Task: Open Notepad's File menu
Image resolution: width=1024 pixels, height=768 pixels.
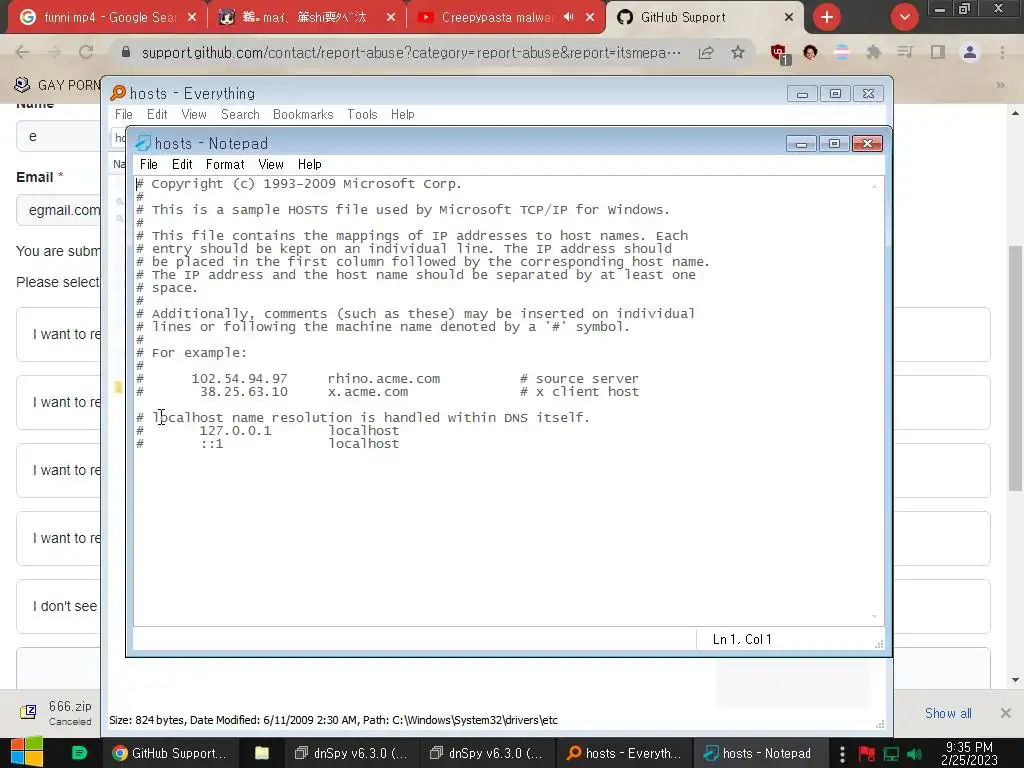Action: coord(149,165)
